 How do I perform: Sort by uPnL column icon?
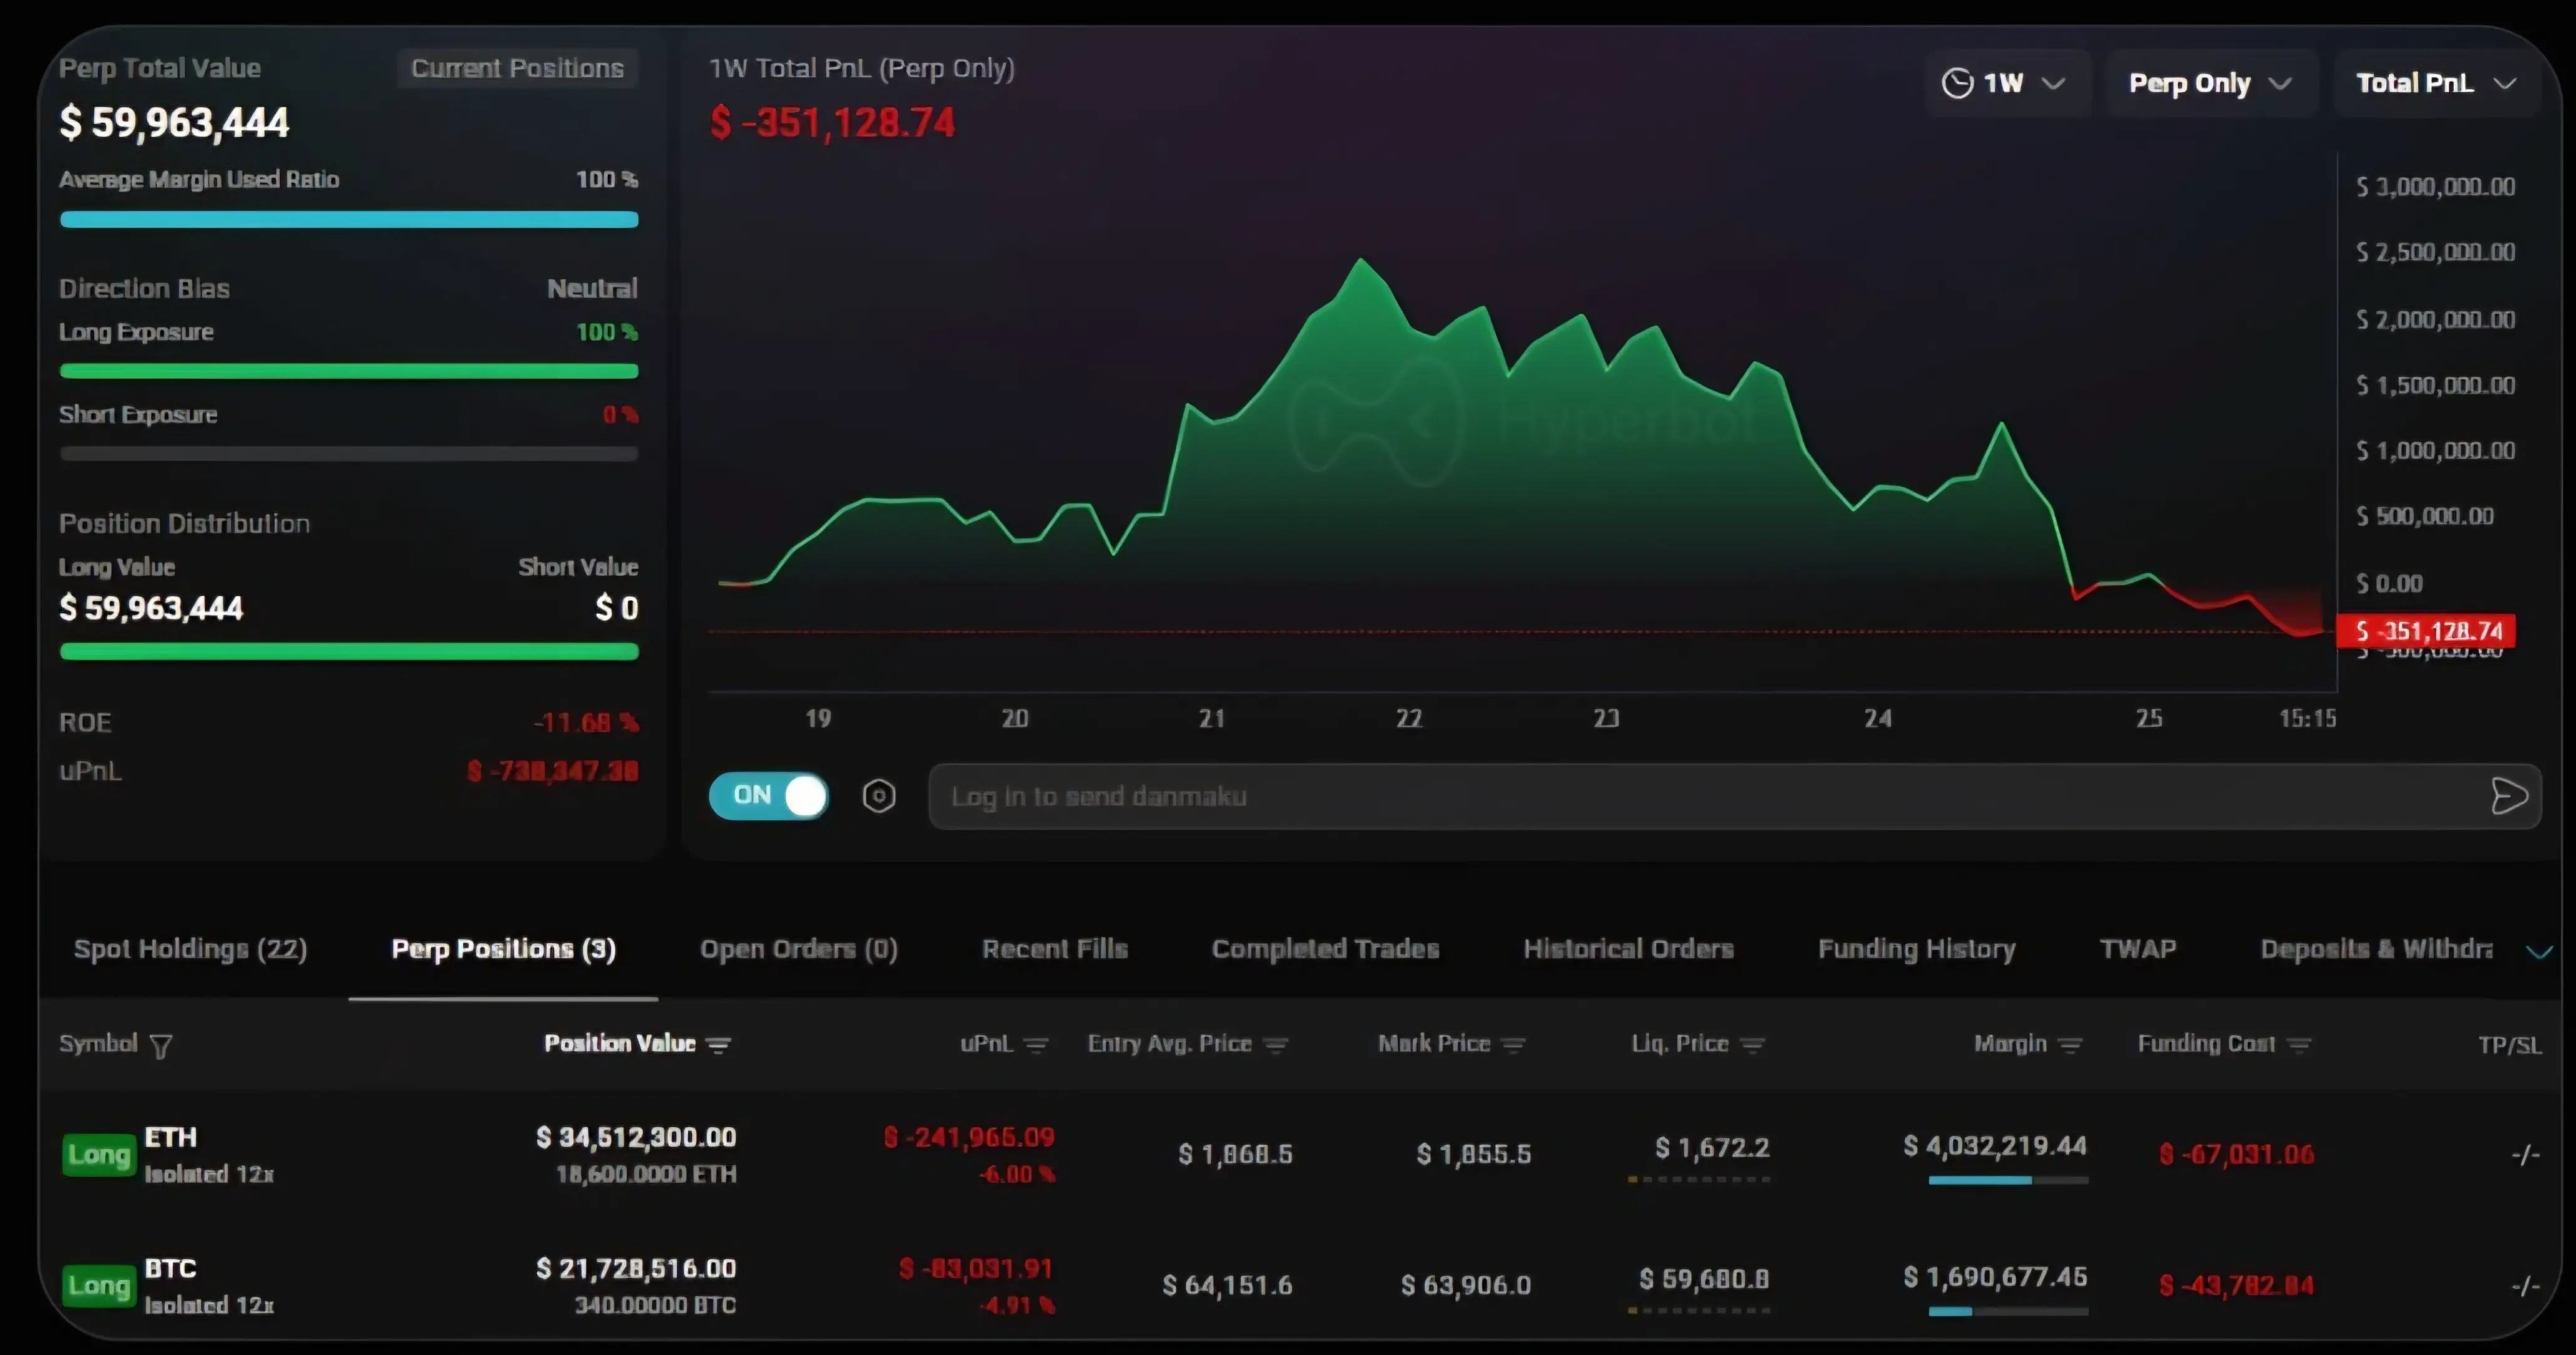click(1036, 1045)
